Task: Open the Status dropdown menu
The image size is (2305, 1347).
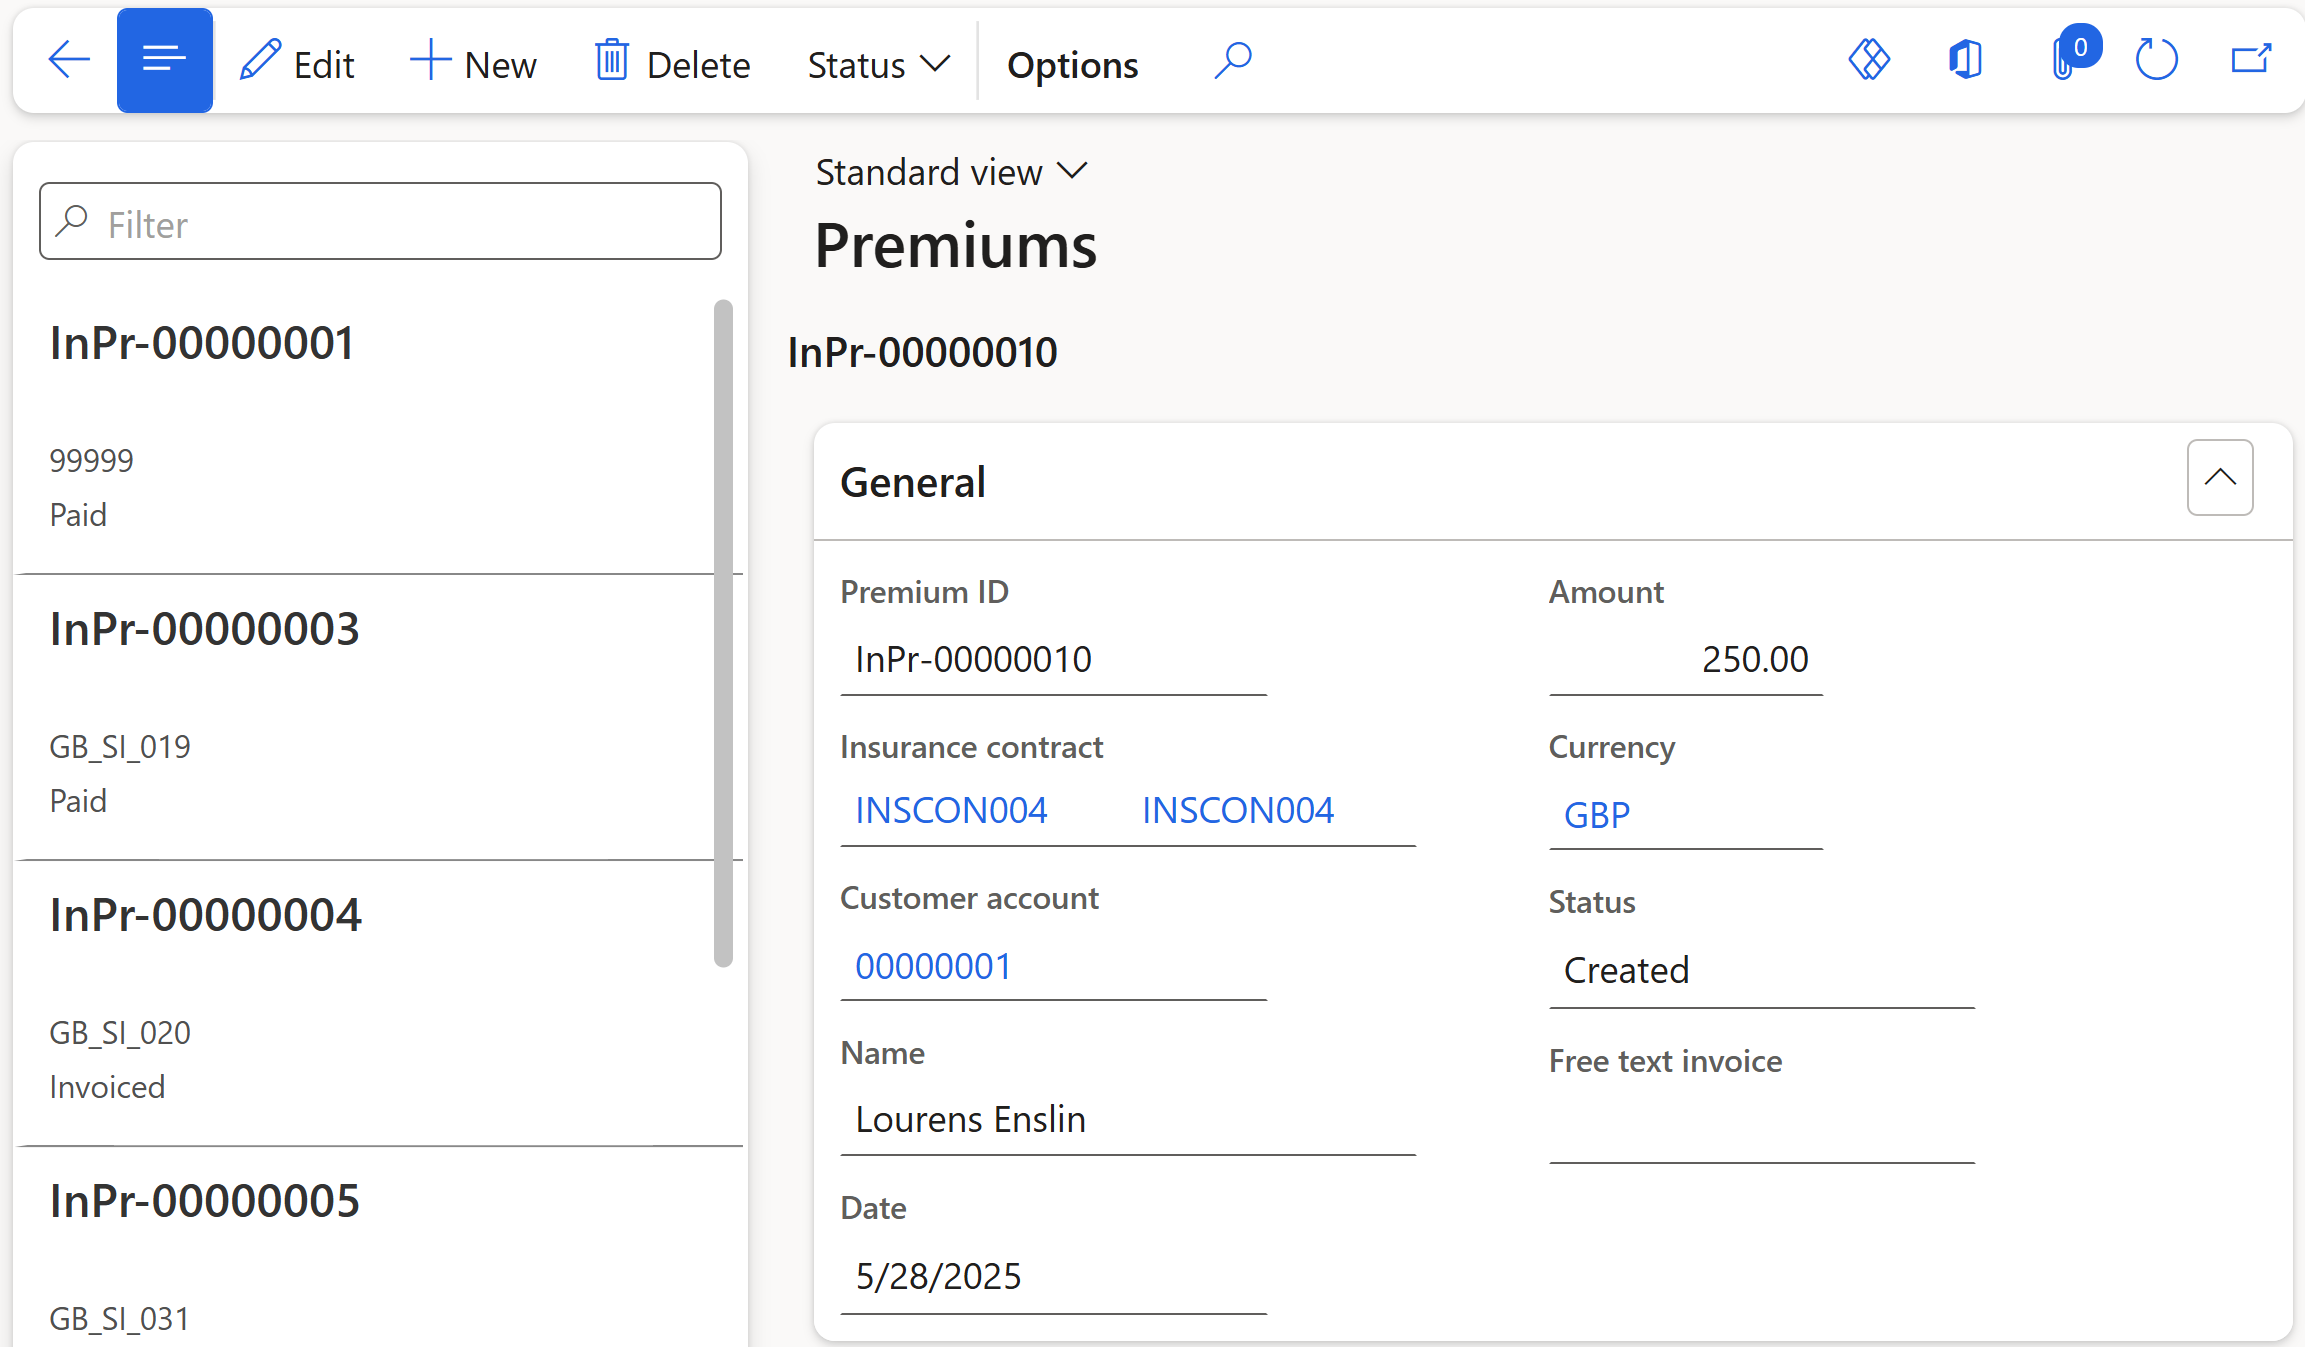Action: (x=878, y=64)
